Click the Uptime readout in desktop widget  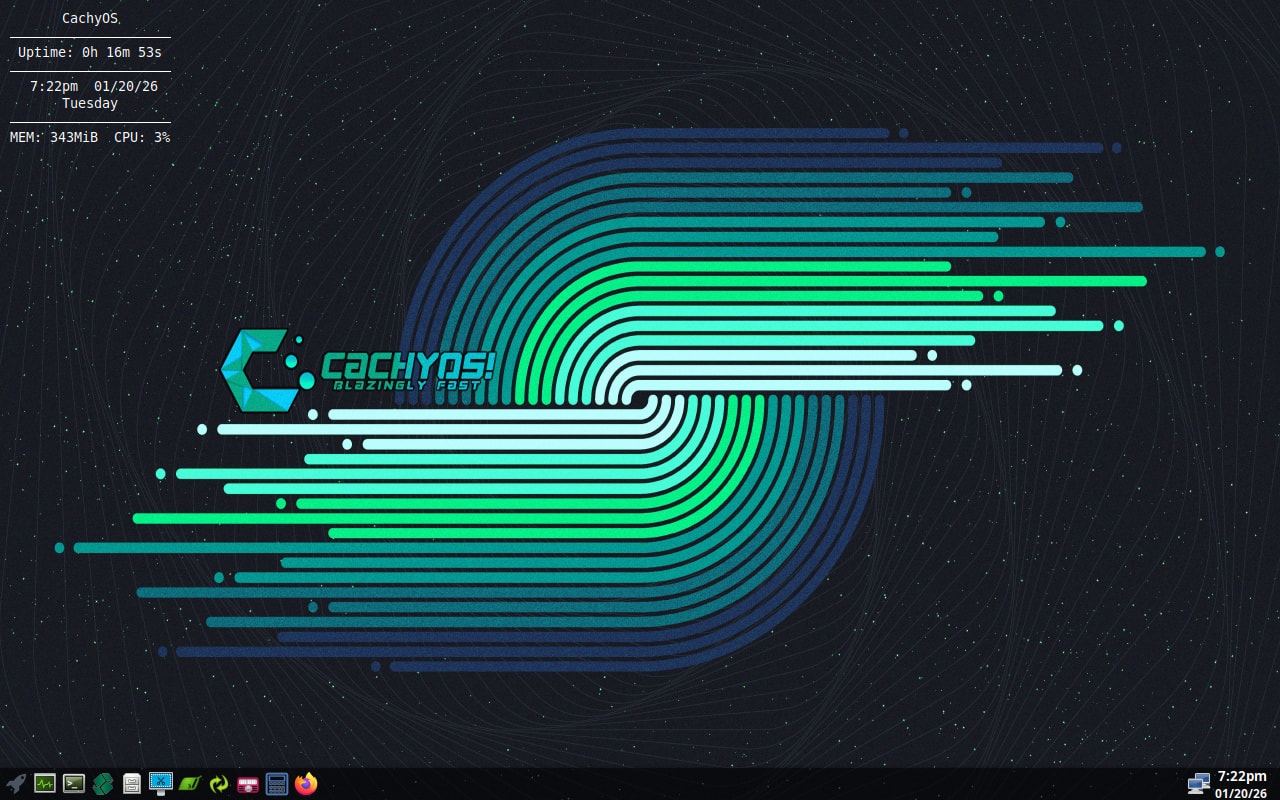[x=90, y=52]
